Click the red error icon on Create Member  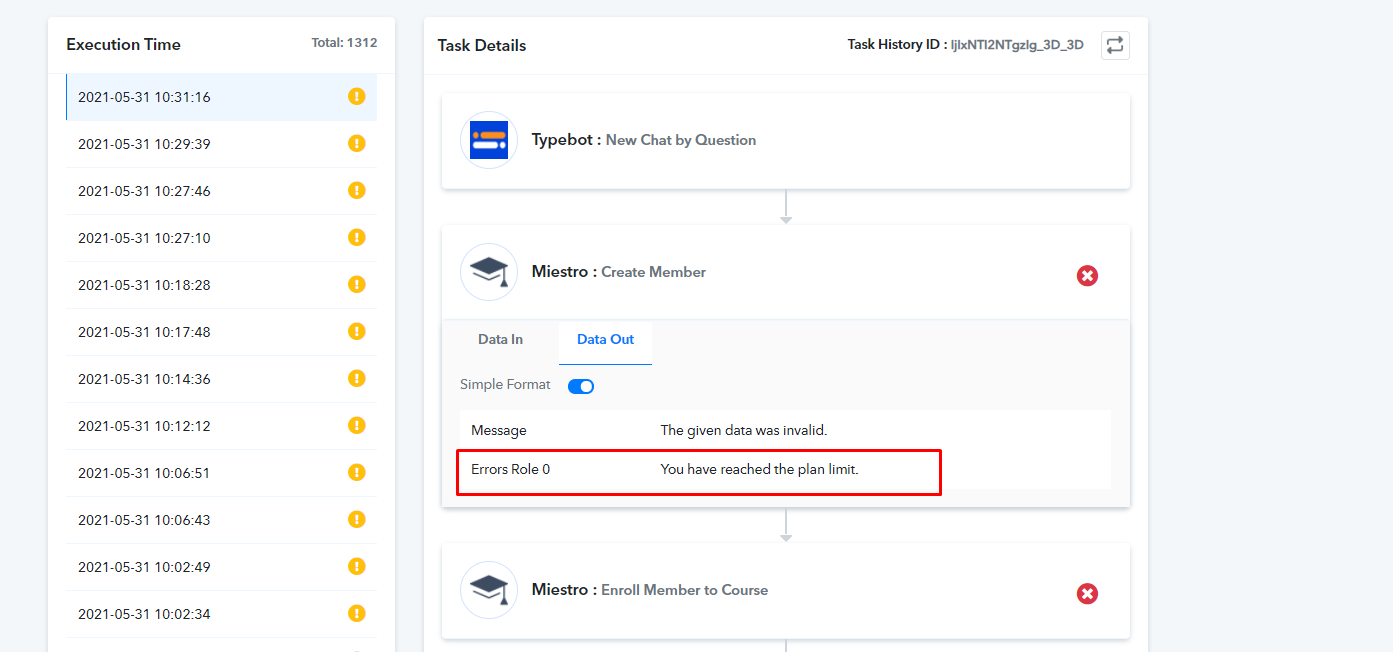coord(1087,275)
